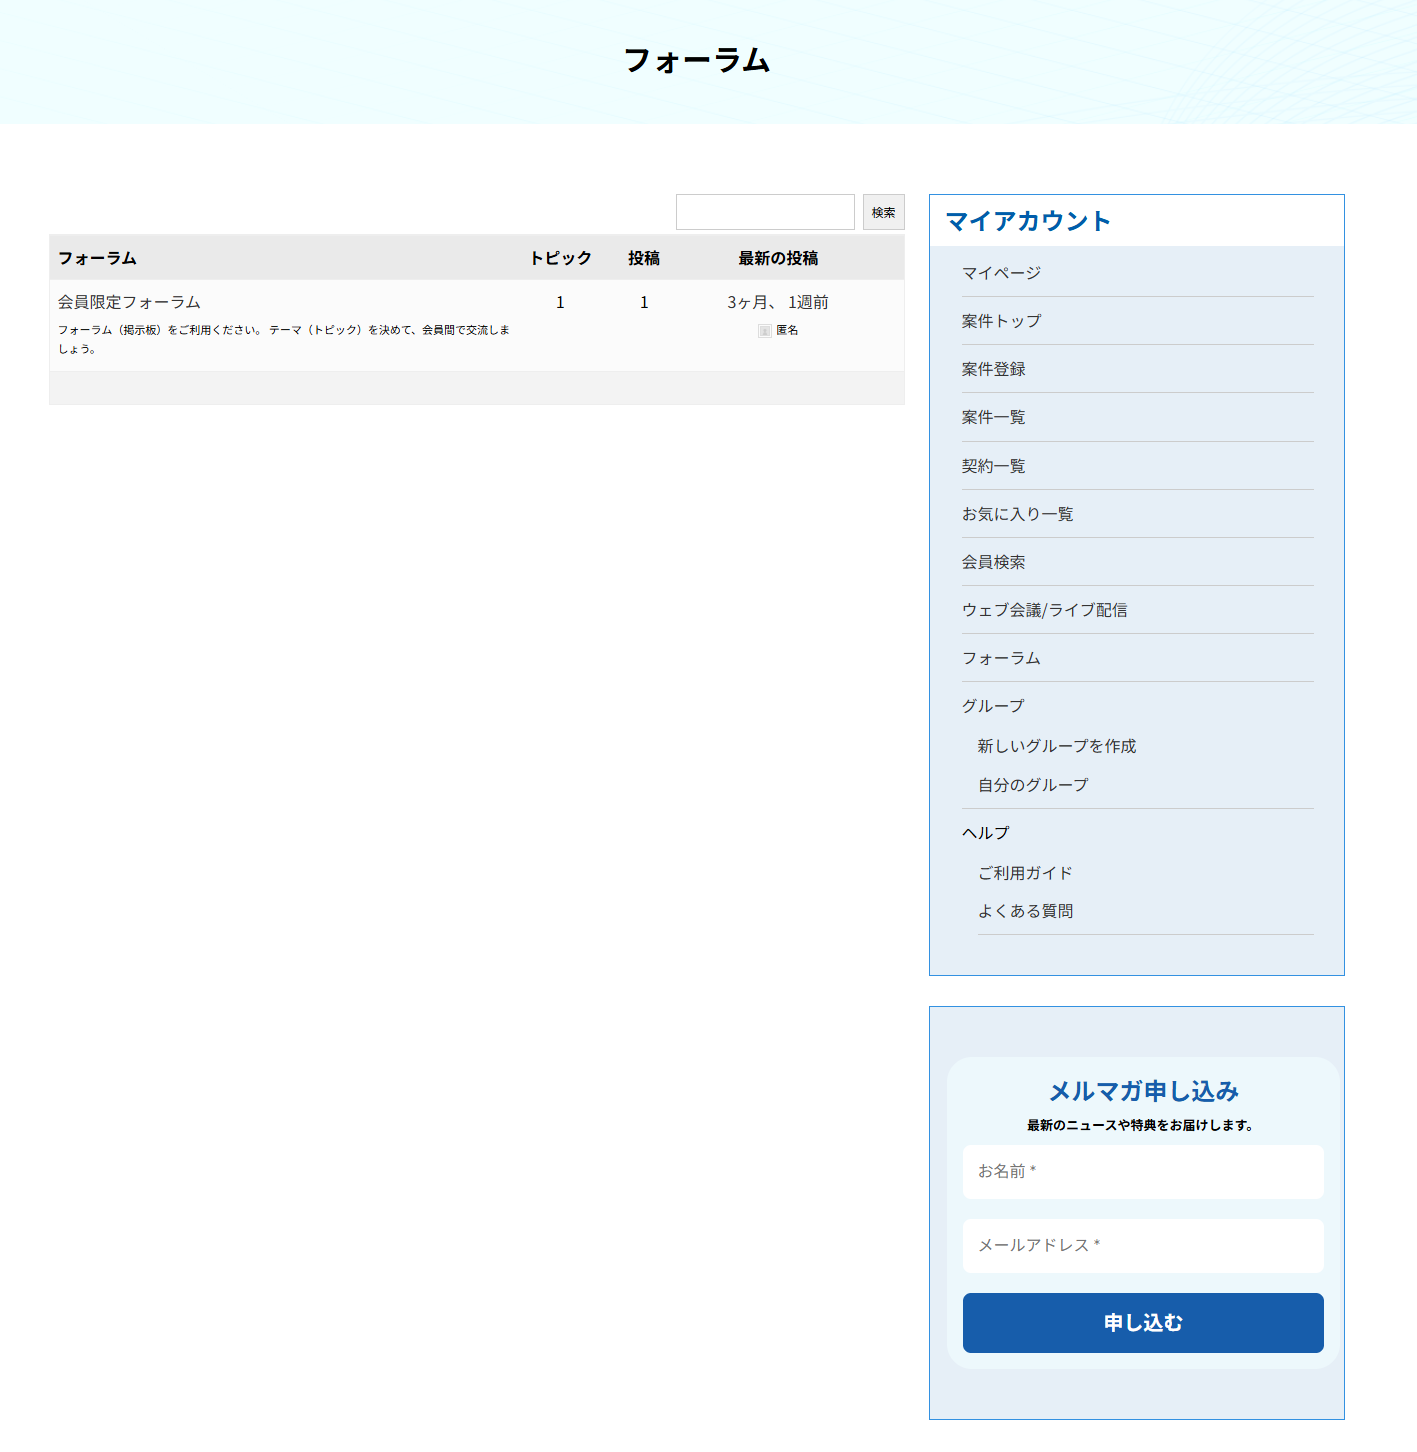The image size is (1417, 1452).
Task: Go to 案件トップ in sidebar
Action: click(1001, 321)
